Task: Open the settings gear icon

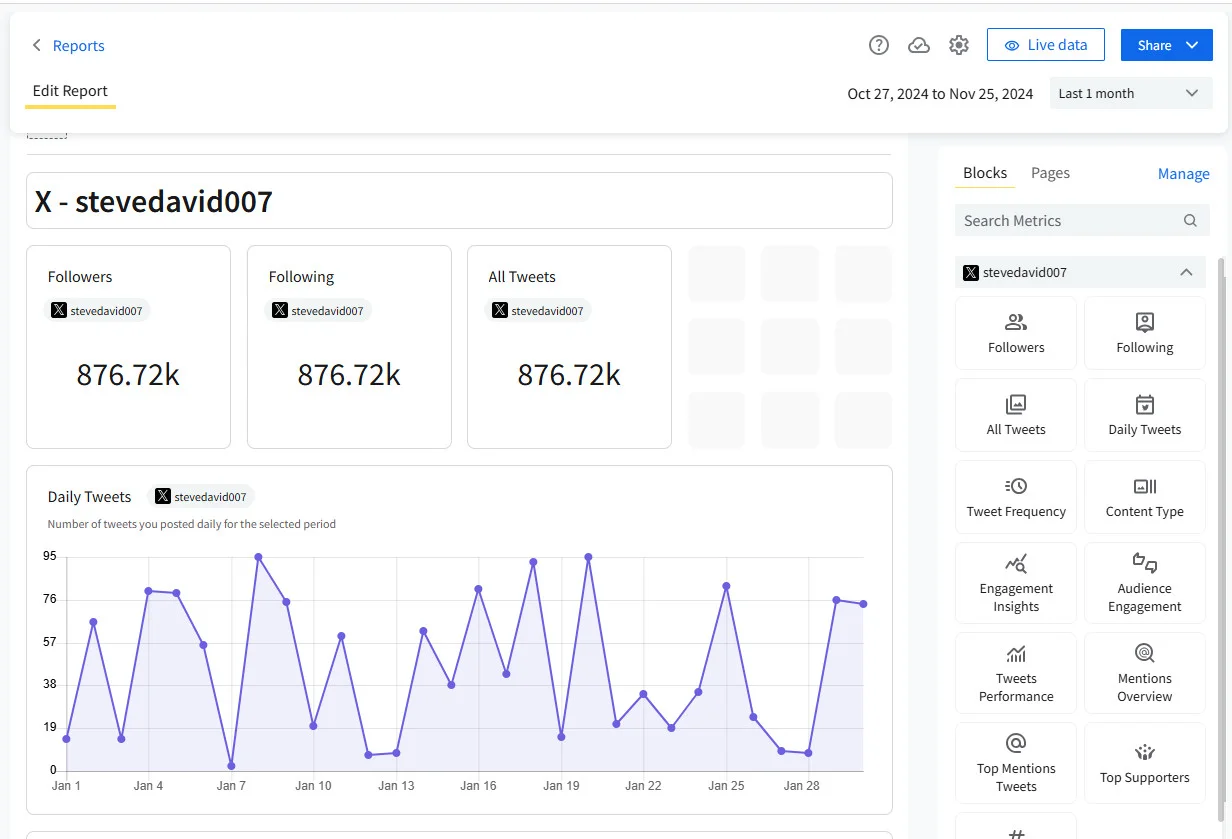Action: [958, 44]
